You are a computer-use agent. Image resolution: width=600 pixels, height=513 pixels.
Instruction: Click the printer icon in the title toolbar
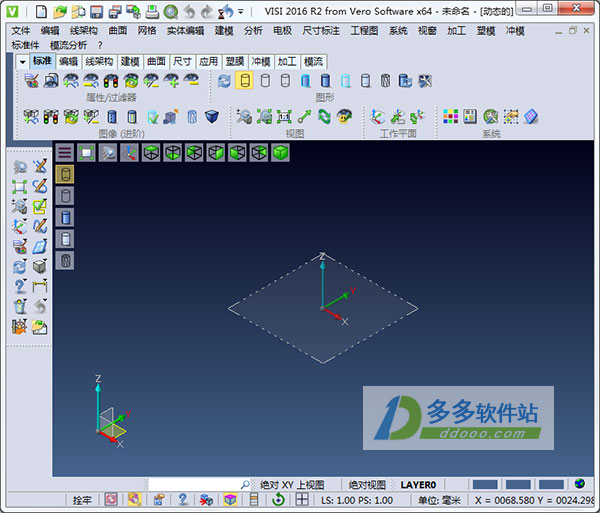[x=152, y=11]
